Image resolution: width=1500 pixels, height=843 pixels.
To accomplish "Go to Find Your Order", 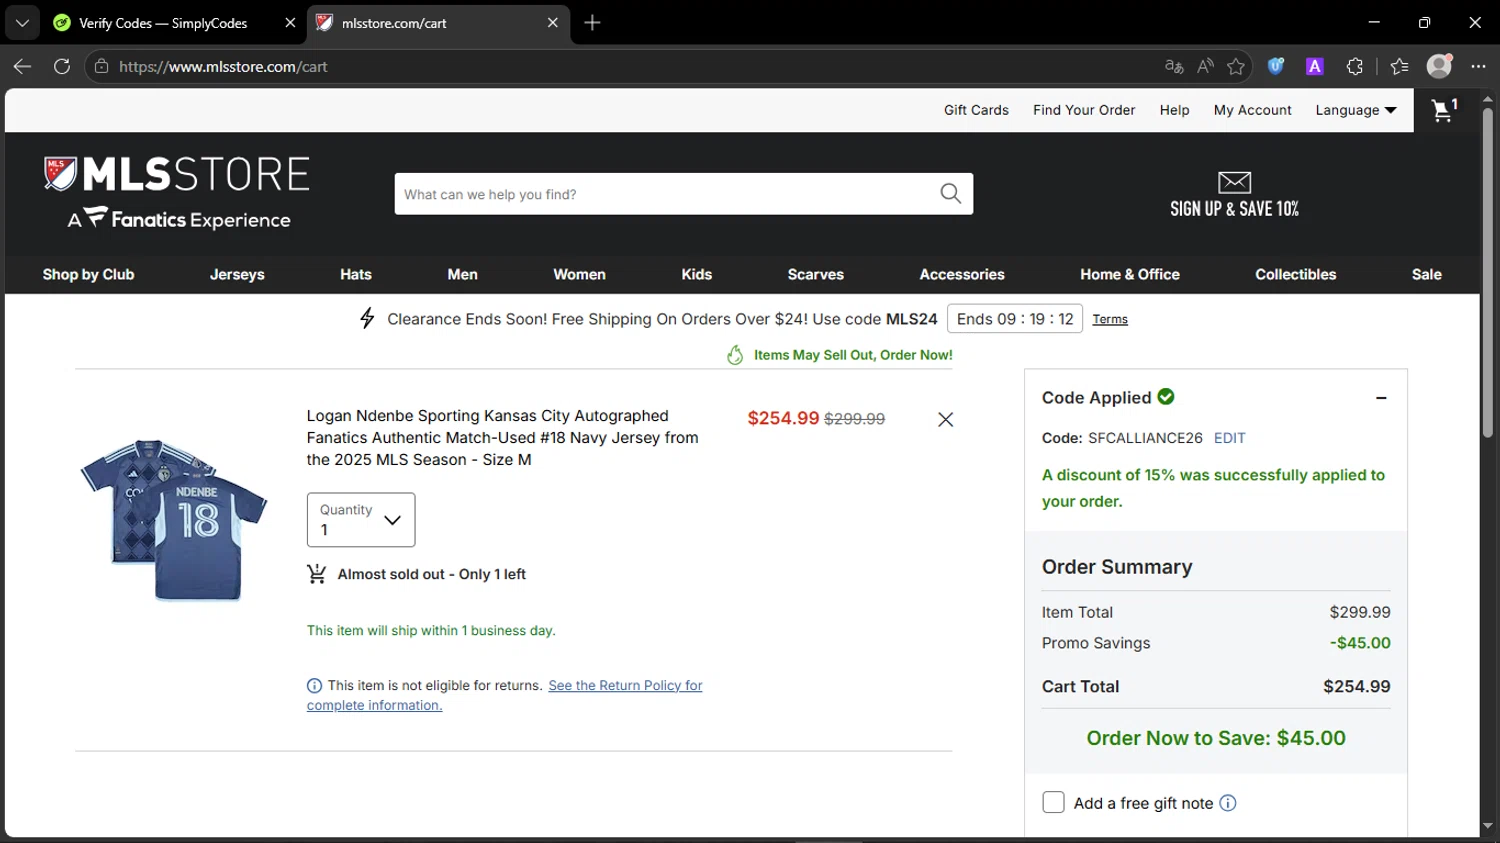I will [x=1084, y=110].
